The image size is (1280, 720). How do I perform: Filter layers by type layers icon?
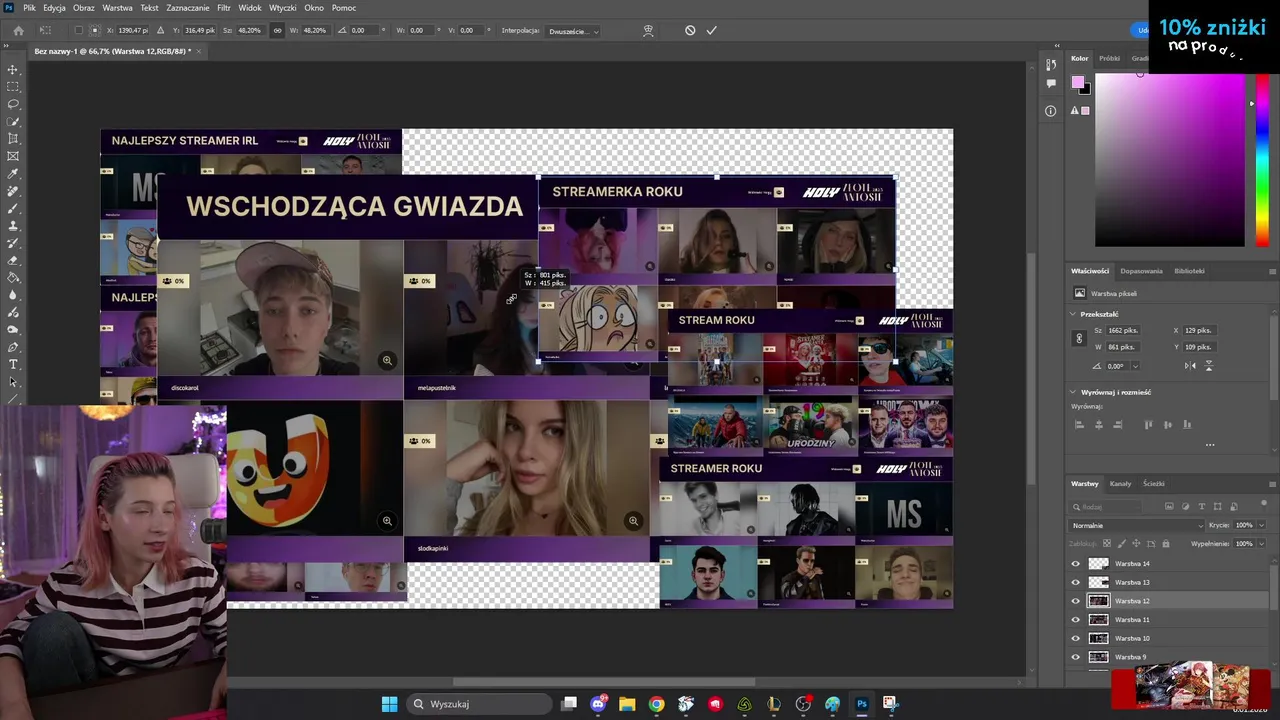tap(1202, 506)
